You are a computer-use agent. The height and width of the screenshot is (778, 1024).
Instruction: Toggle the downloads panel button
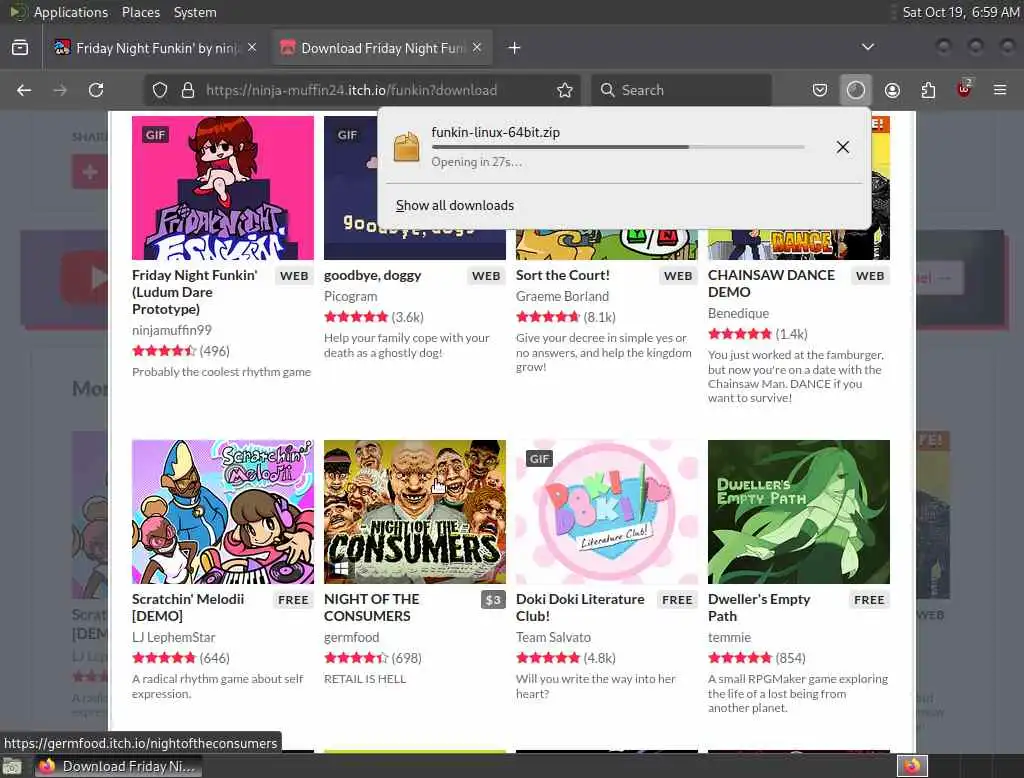pos(856,90)
